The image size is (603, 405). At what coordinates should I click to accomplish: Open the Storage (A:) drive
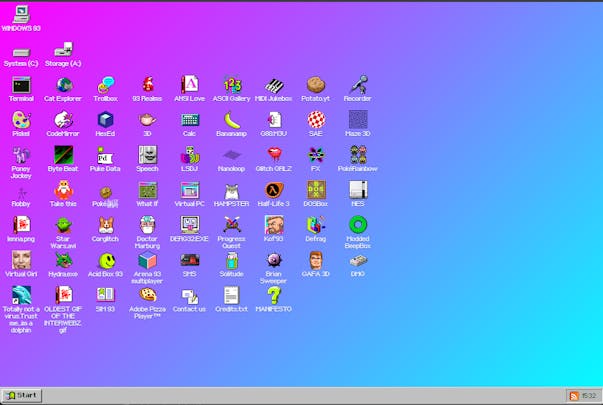[x=63, y=50]
